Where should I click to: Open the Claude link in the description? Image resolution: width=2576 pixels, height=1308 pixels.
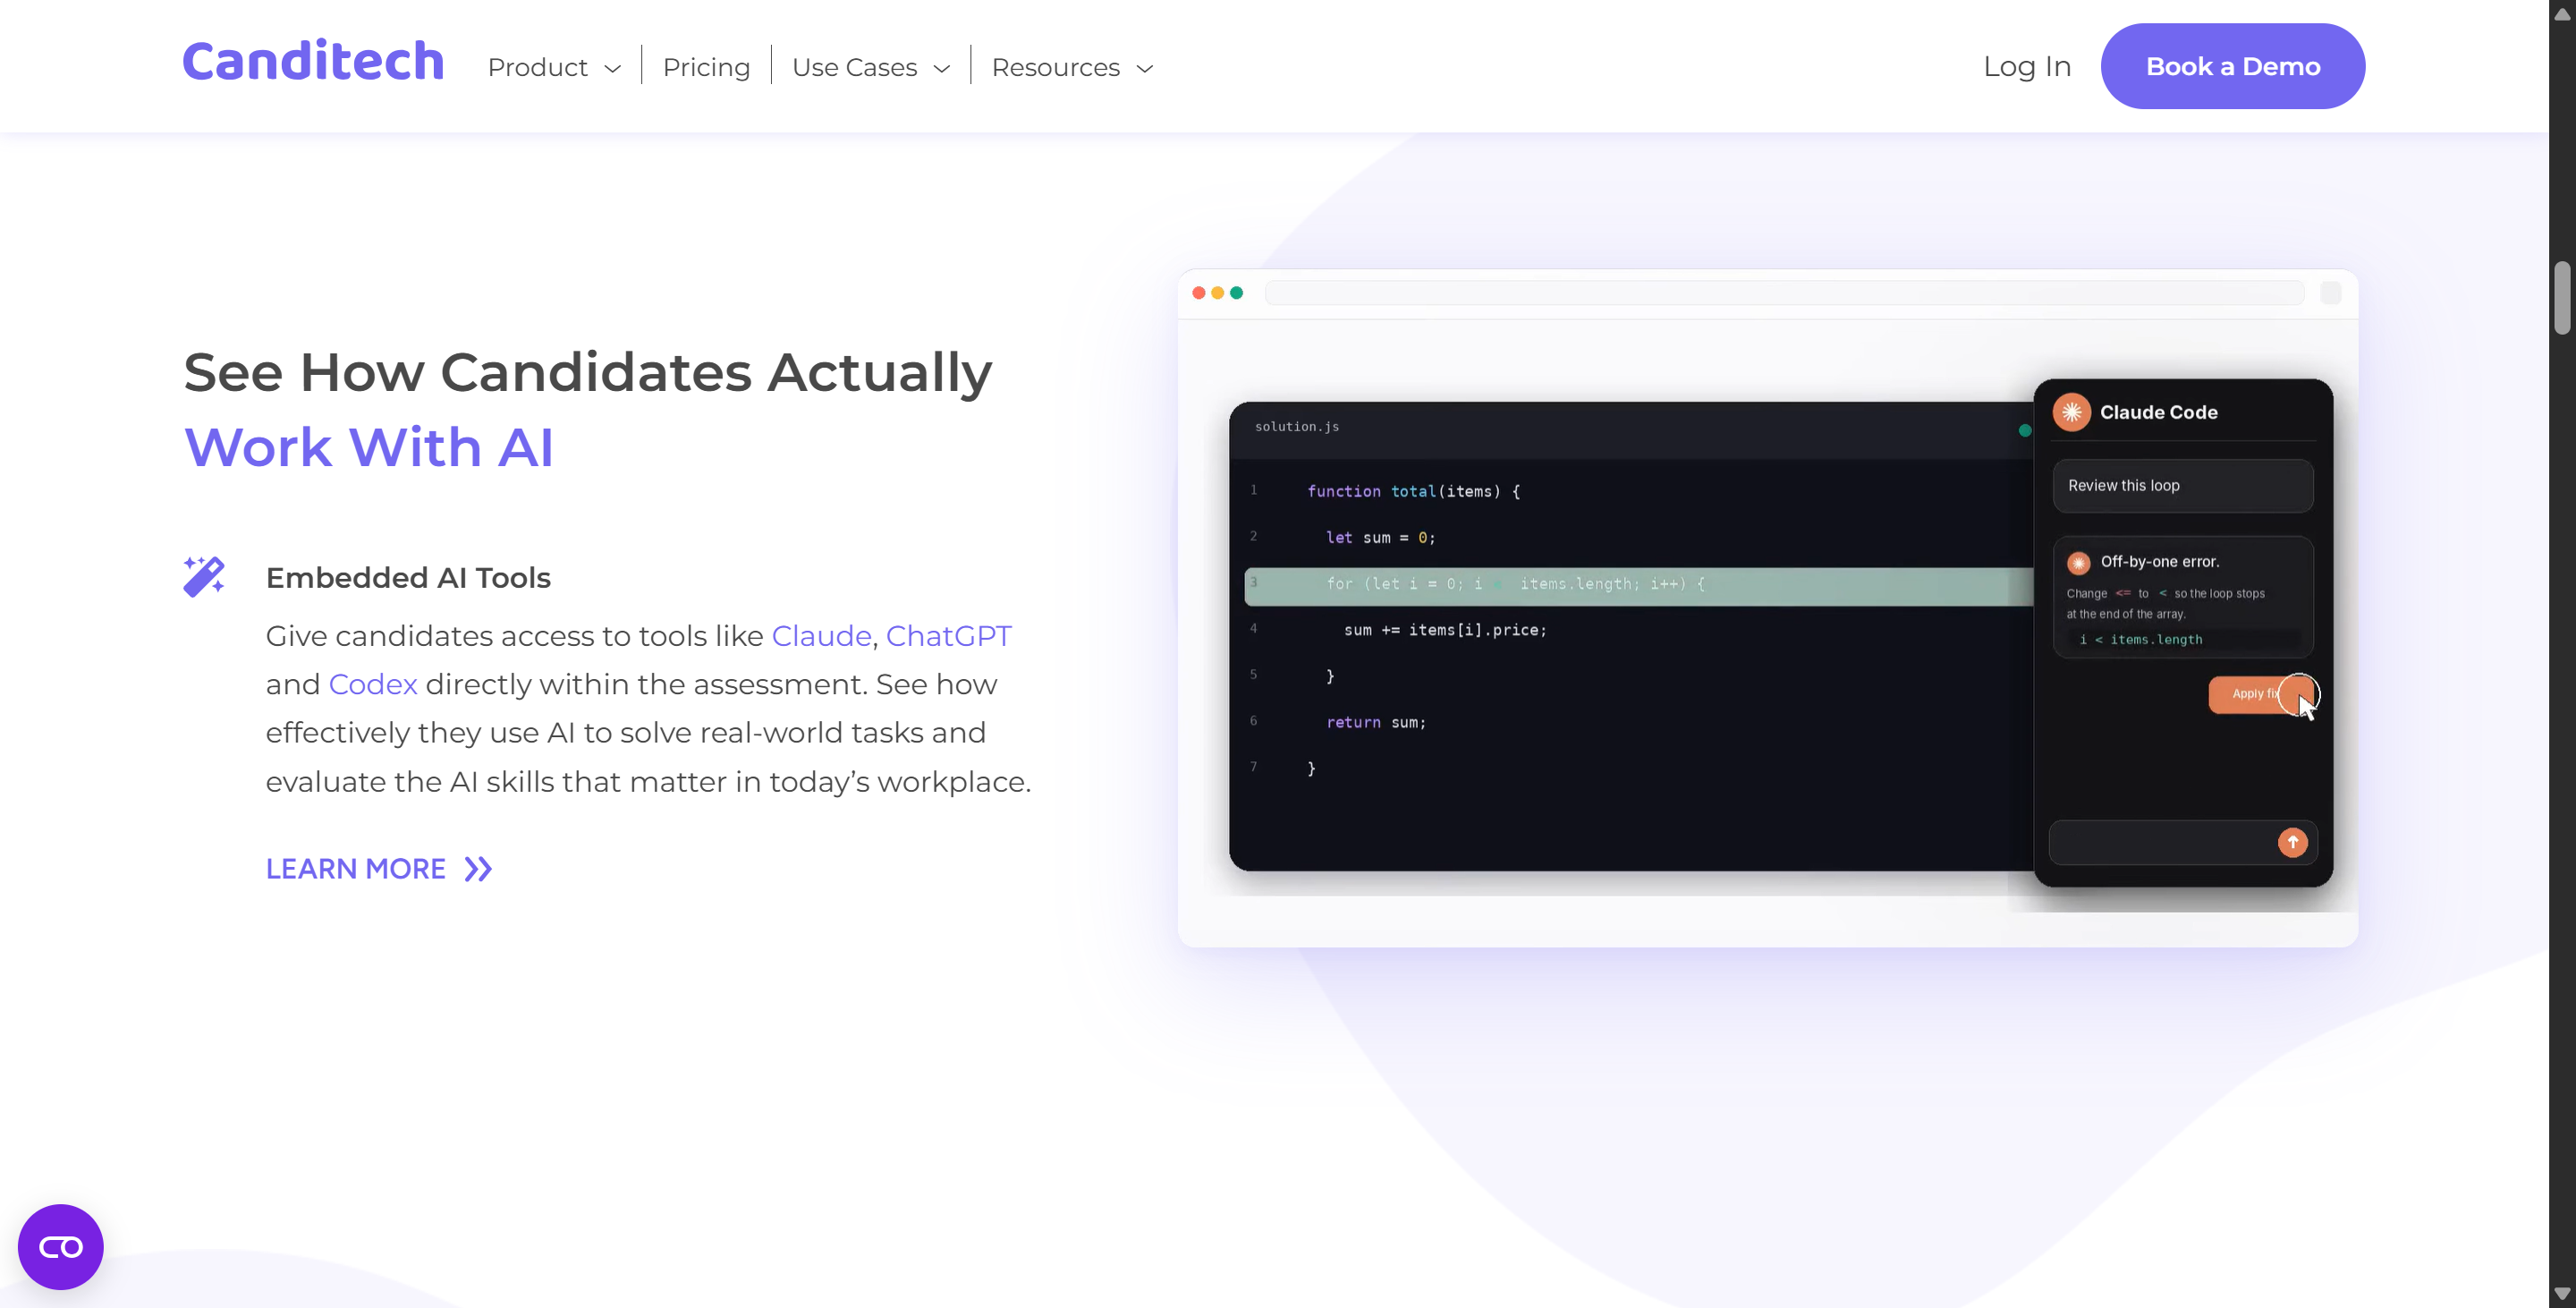821,636
